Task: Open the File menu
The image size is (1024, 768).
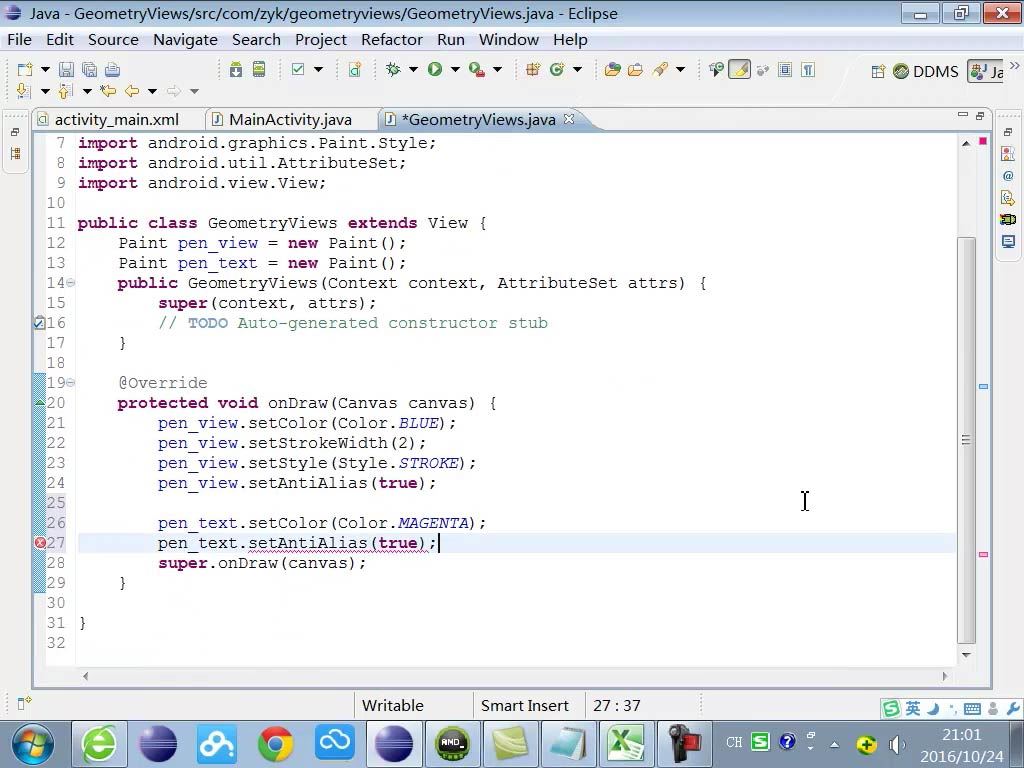Action: (19, 40)
